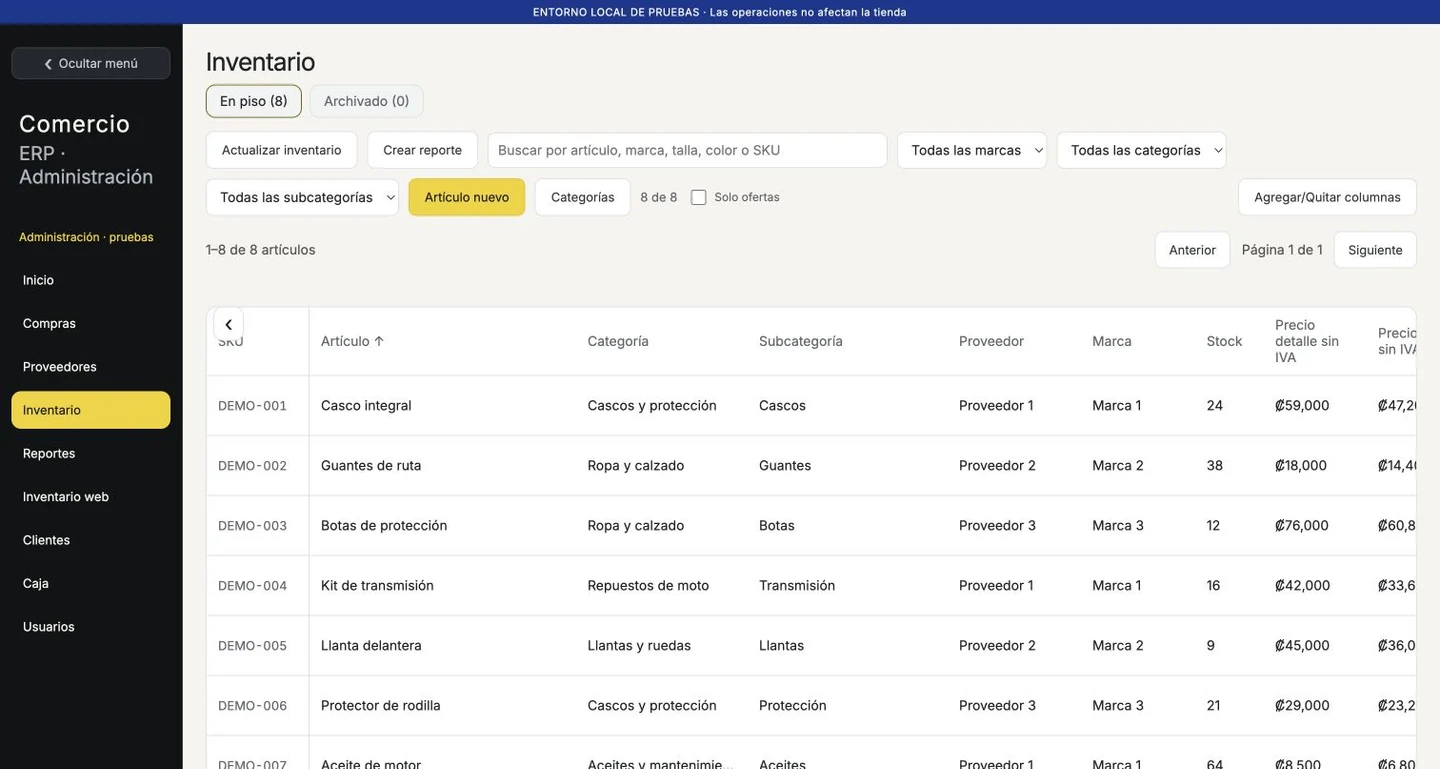This screenshot has height=769, width=1440.
Task: Select the Guantes de ruta article
Action: 371,465
